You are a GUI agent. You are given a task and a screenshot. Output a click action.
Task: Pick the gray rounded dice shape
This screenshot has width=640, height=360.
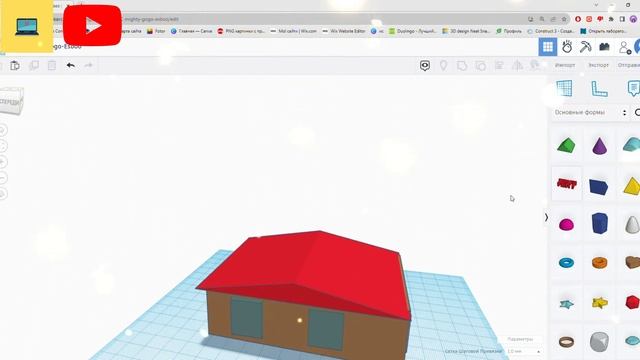pos(599,342)
